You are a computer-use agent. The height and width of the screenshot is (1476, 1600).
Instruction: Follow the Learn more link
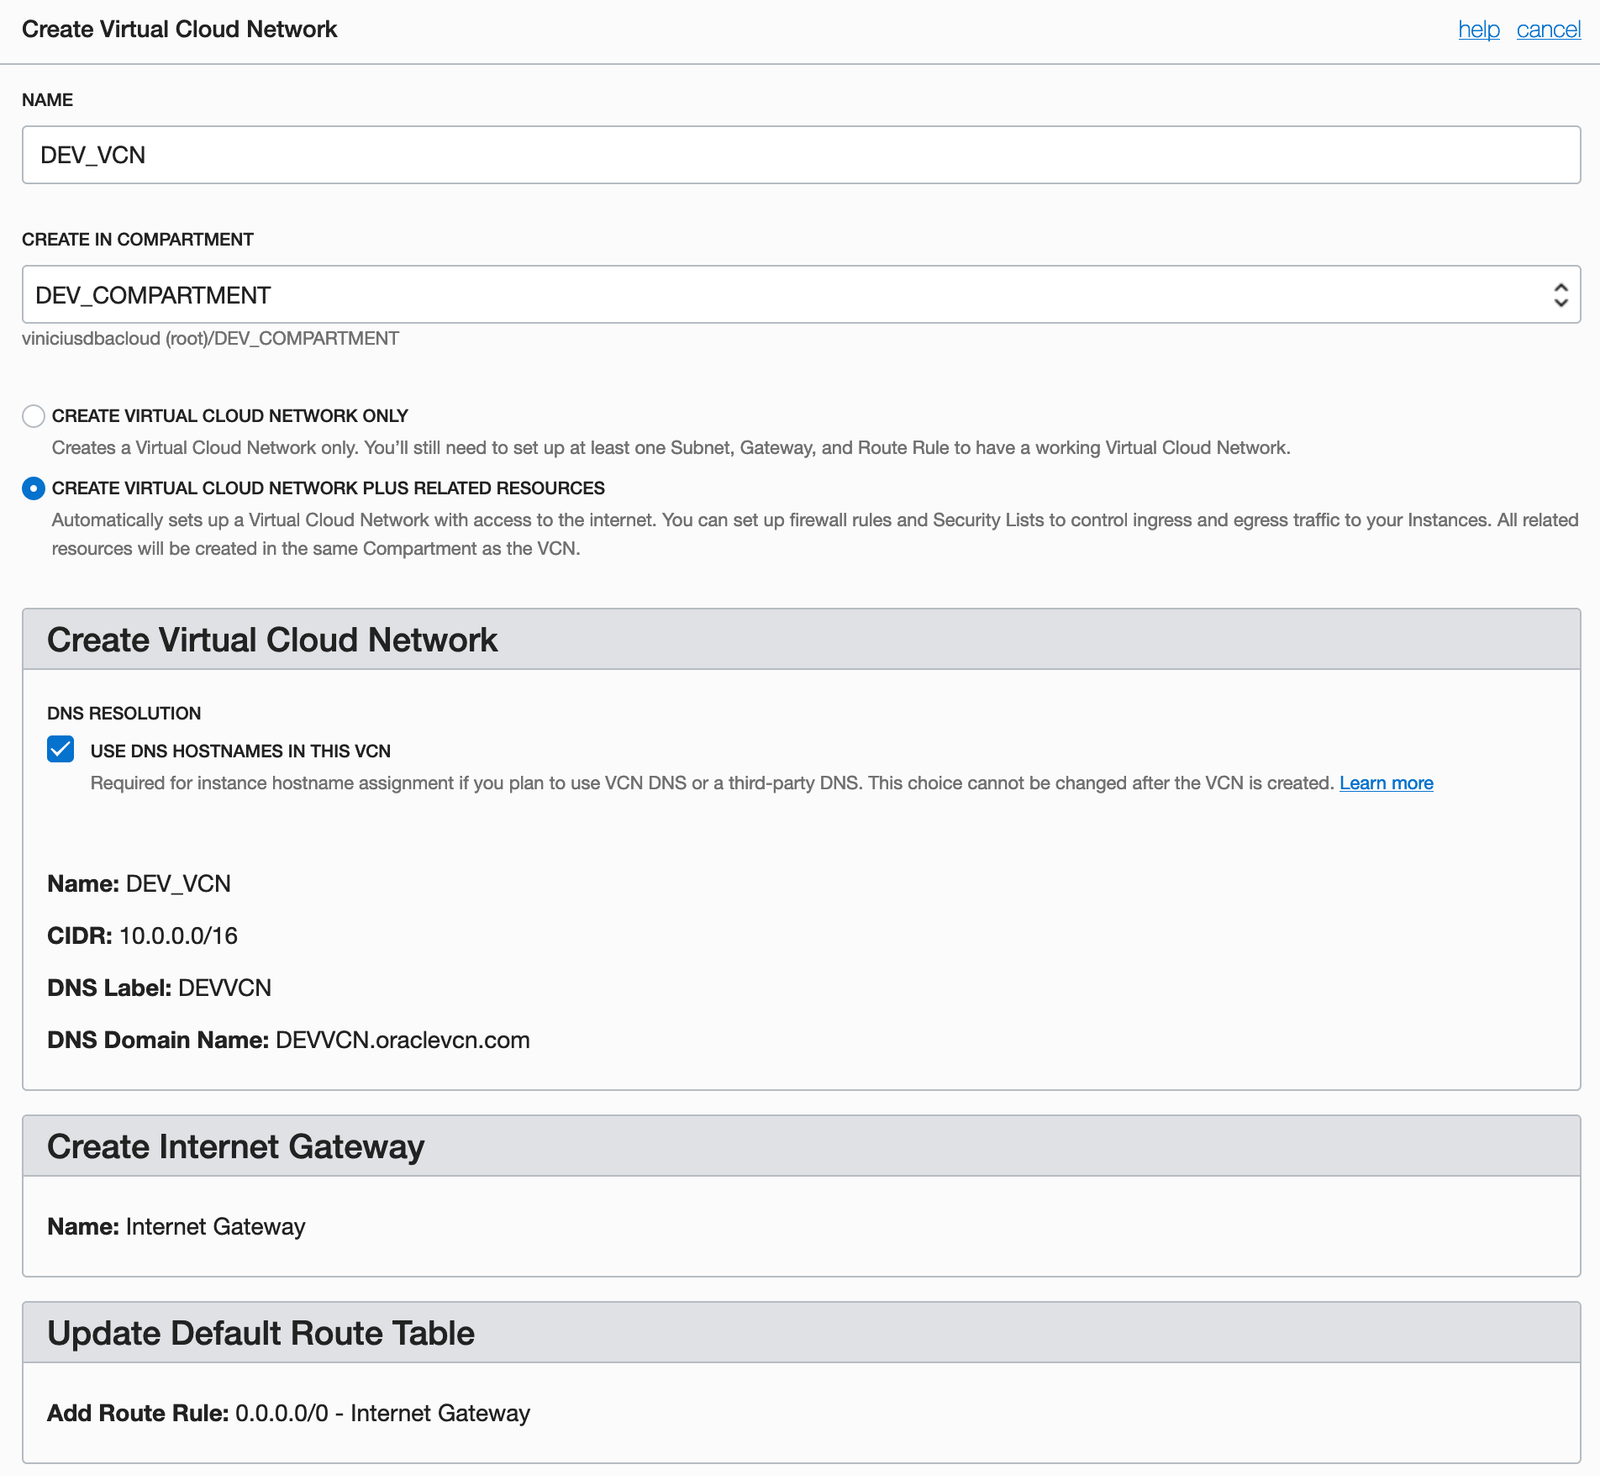(1386, 783)
